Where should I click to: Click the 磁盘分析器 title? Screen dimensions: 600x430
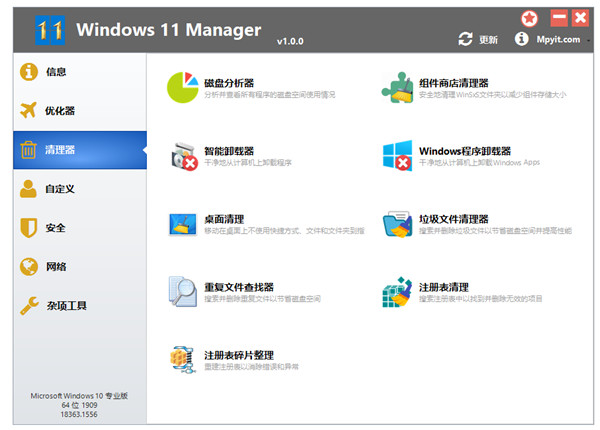(229, 83)
